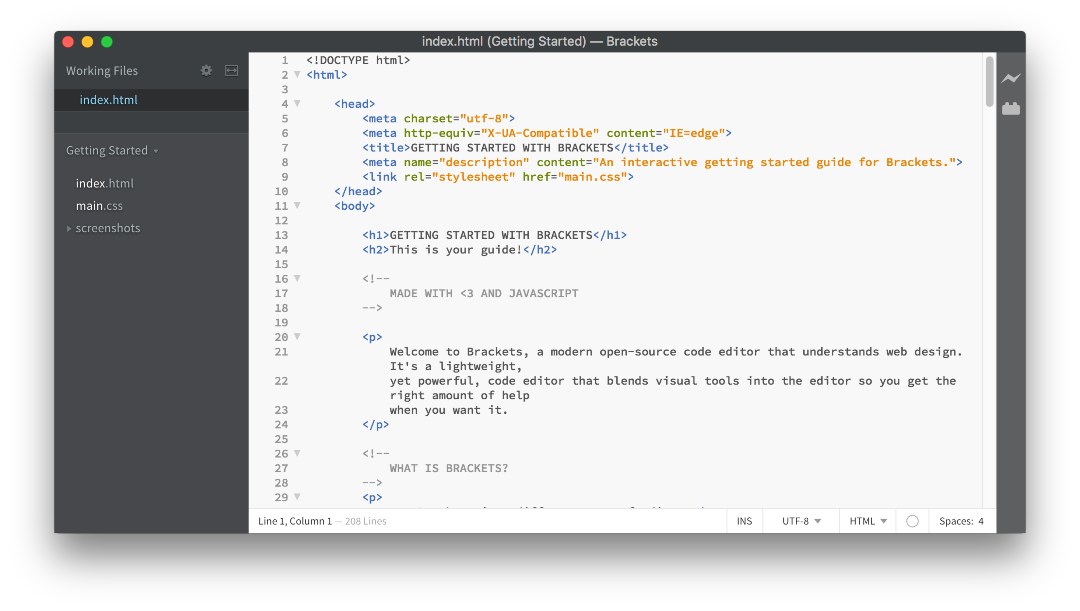1080x611 pixels.
Task: Split the editor view icon
Action: 231,70
